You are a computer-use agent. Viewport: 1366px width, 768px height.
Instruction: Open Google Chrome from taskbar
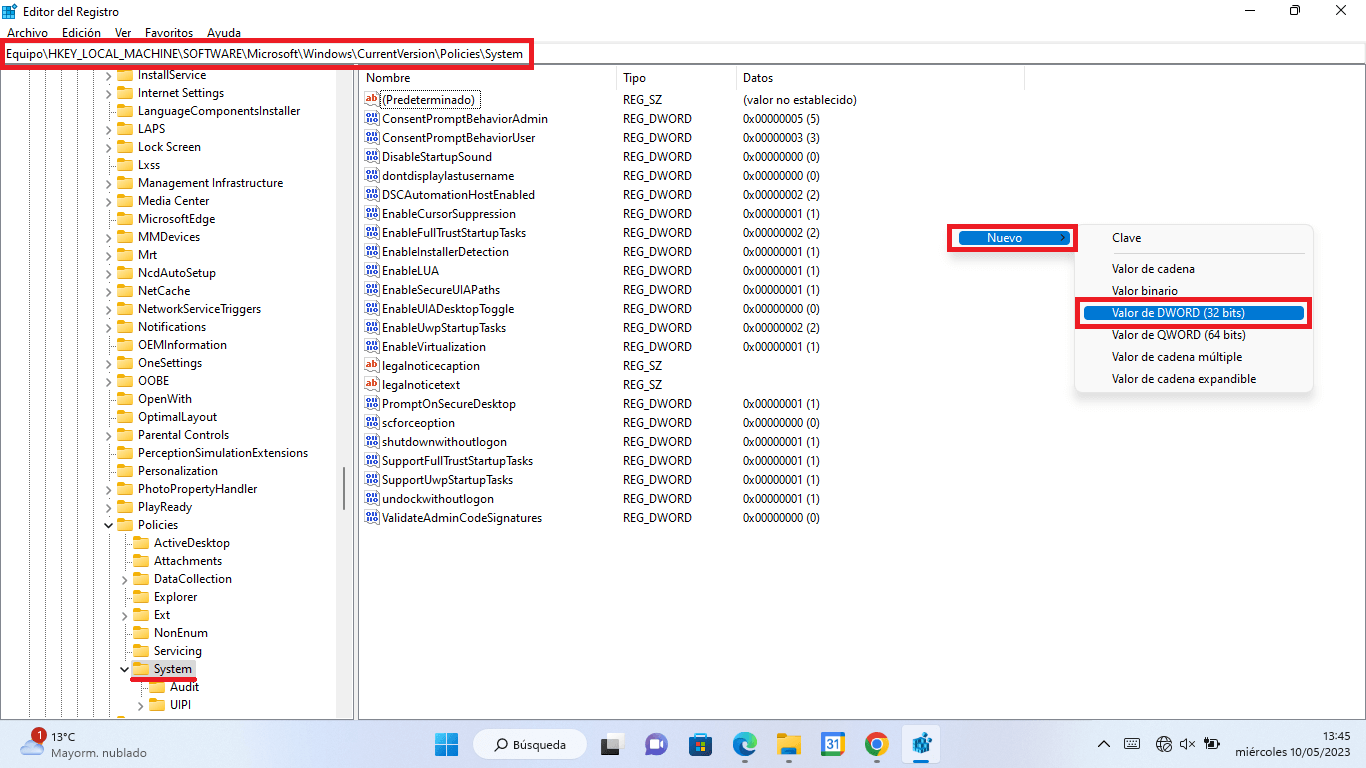pyautogui.click(x=877, y=744)
